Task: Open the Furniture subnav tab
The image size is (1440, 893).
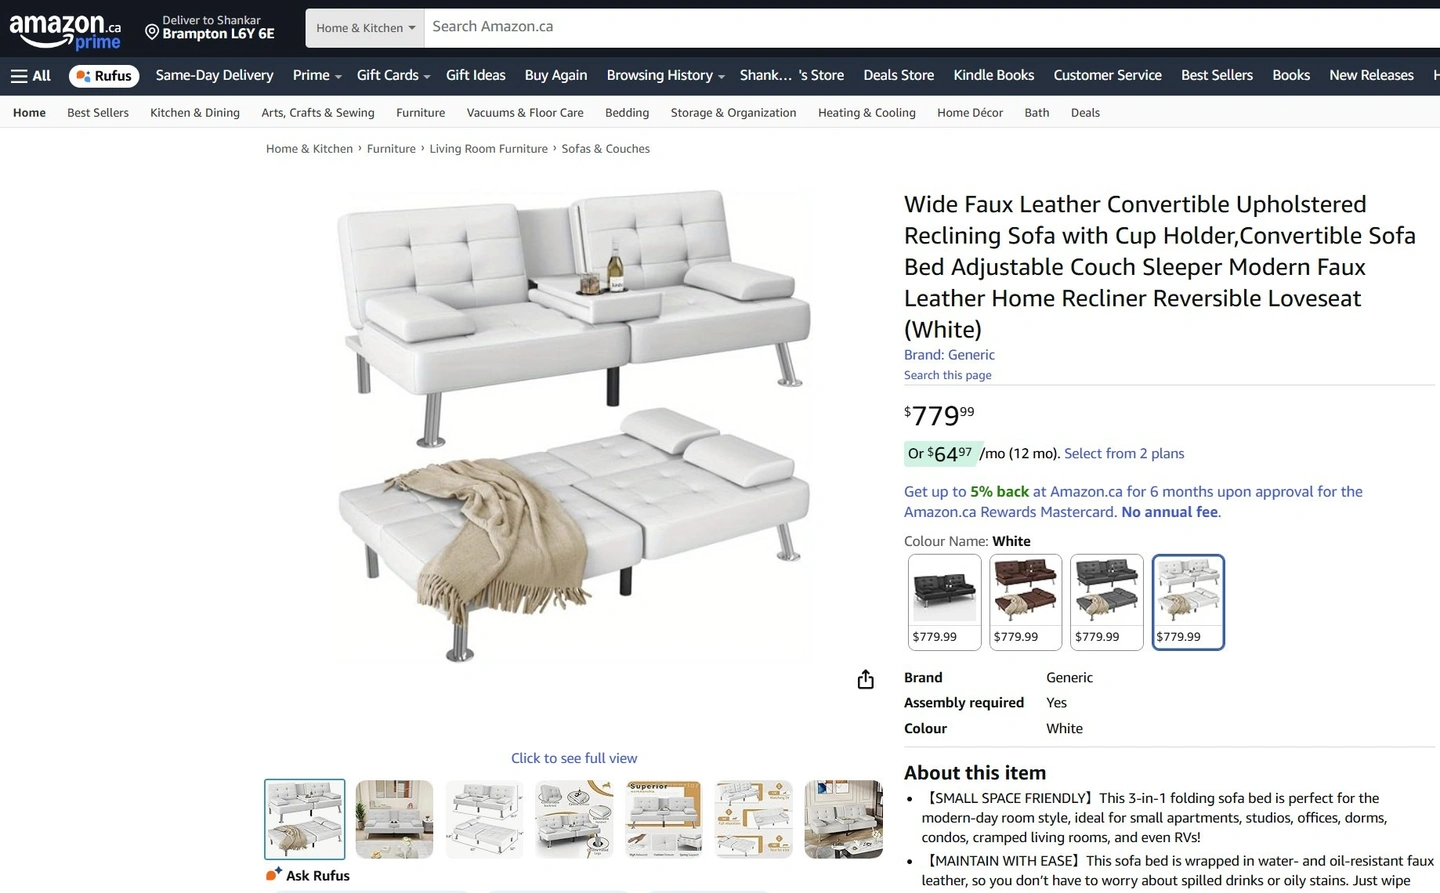Action: (420, 113)
